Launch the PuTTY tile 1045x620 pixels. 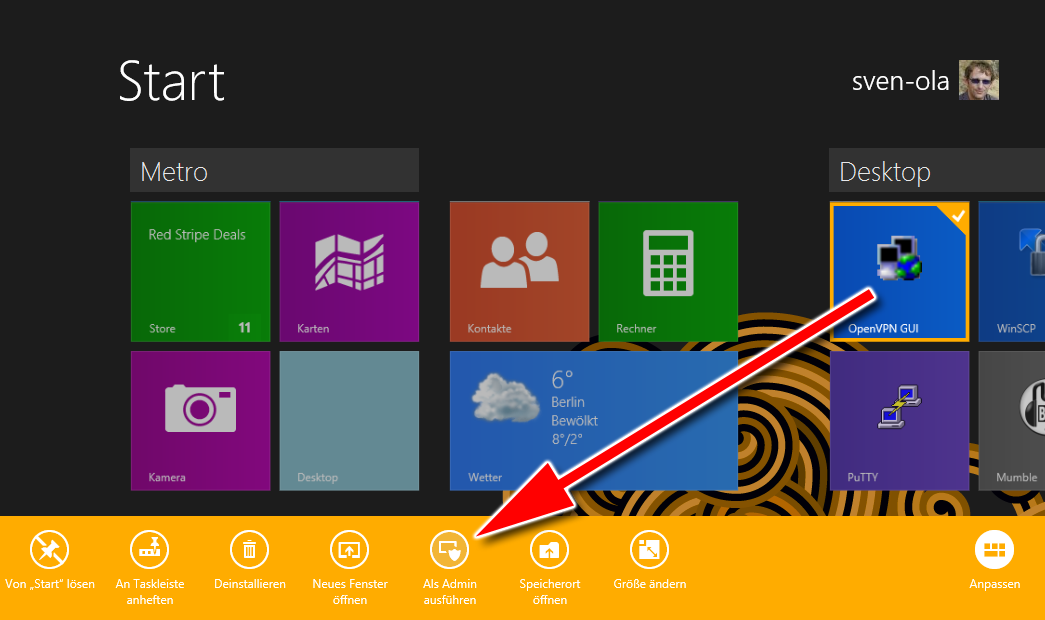coord(898,420)
